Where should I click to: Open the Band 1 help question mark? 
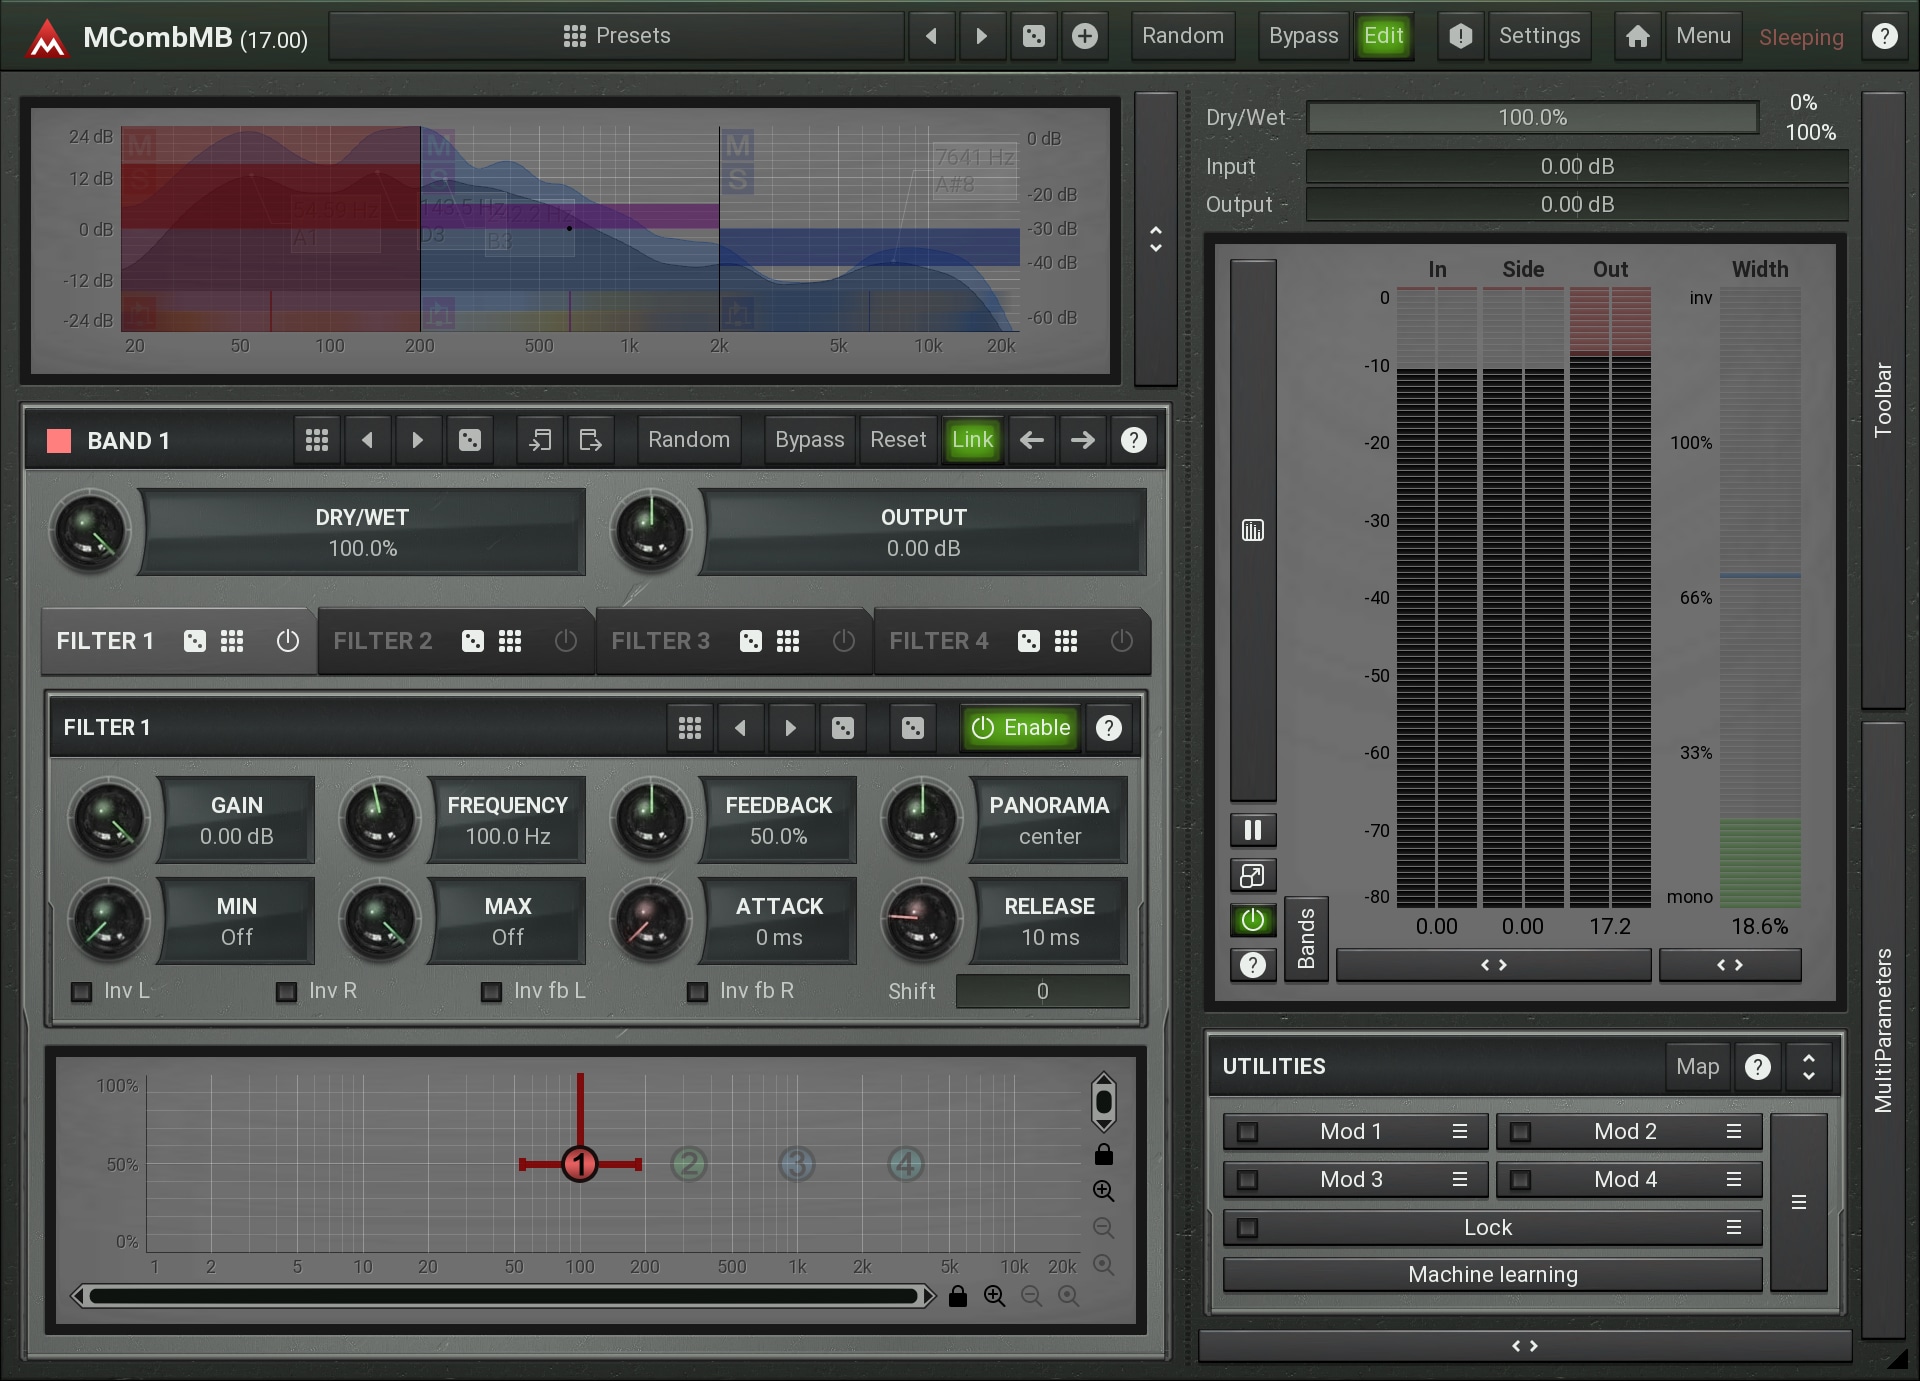pyautogui.click(x=1133, y=440)
